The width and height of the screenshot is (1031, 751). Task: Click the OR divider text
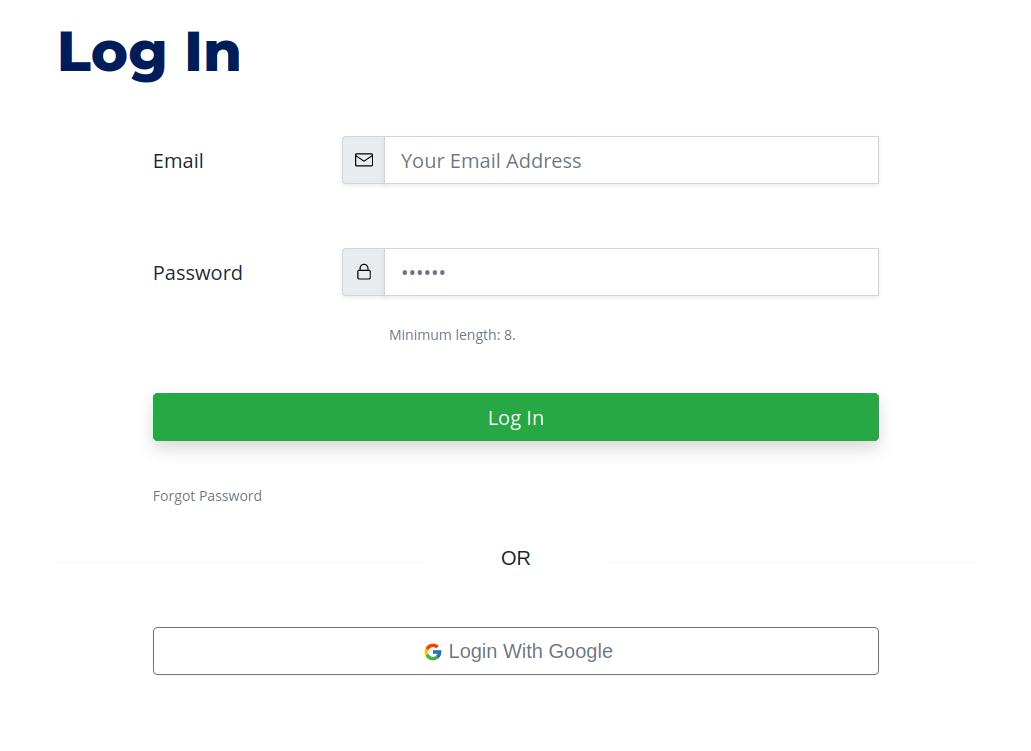pyautogui.click(x=516, y=558)
